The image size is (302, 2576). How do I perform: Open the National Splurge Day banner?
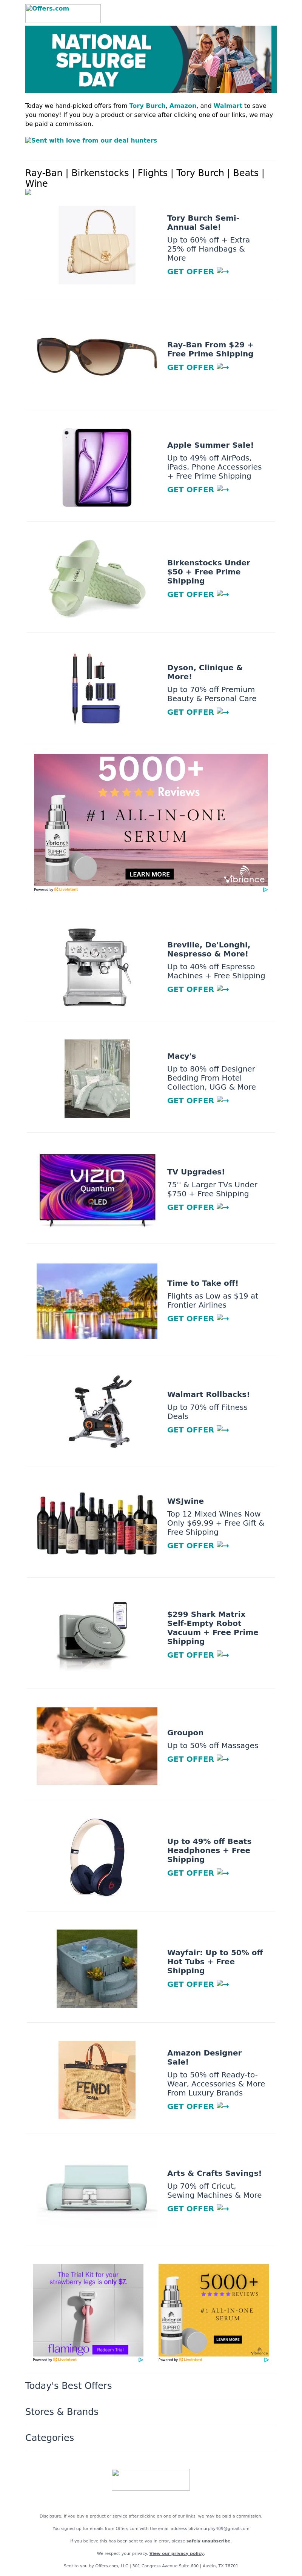click(x=151, y=60)
